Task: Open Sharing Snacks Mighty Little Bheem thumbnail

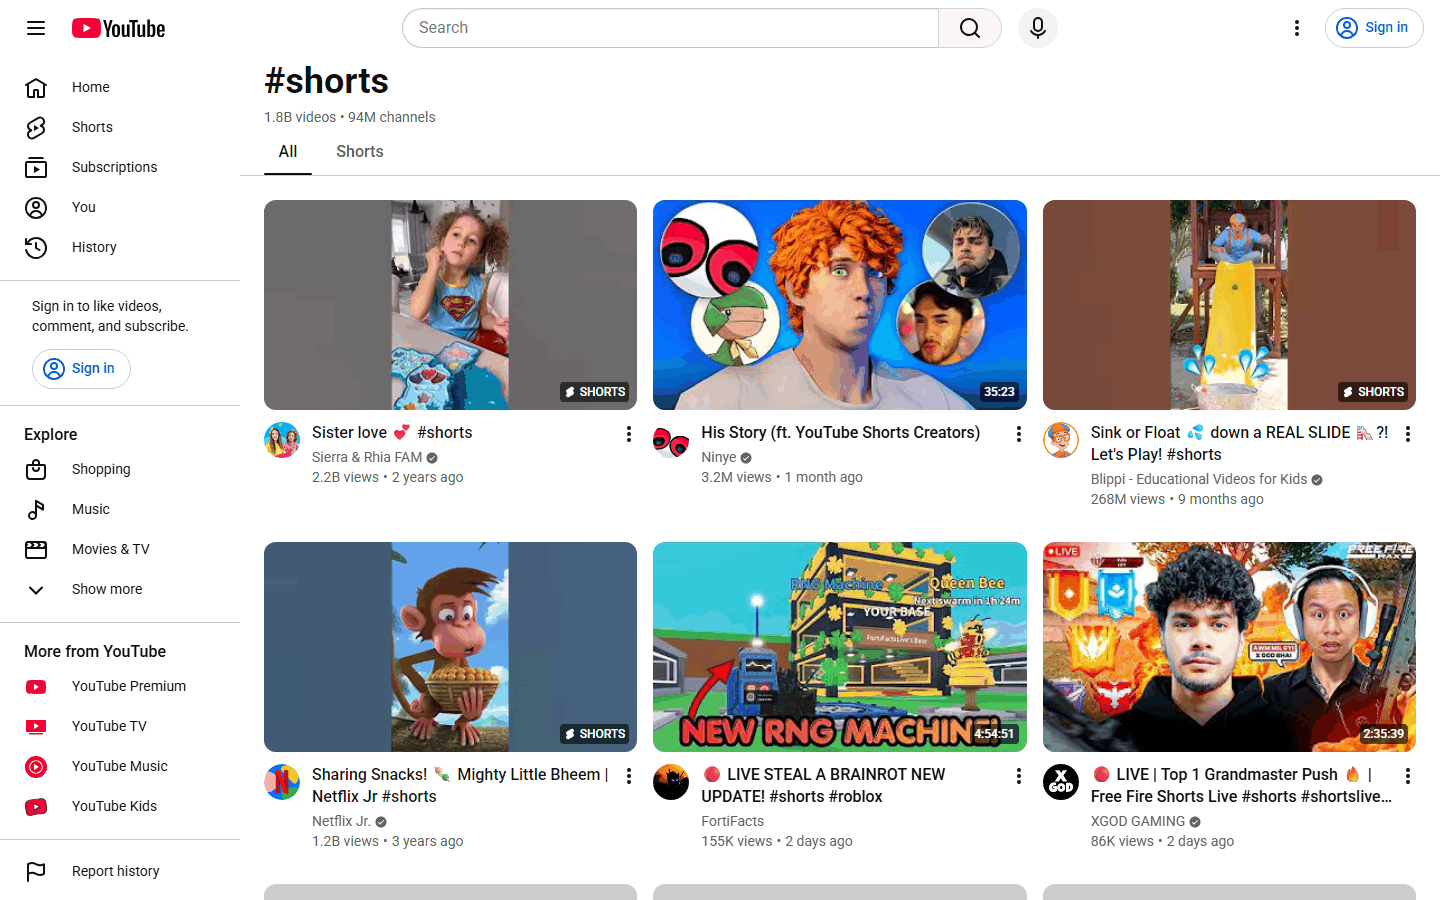Action: tap(450, 647)
